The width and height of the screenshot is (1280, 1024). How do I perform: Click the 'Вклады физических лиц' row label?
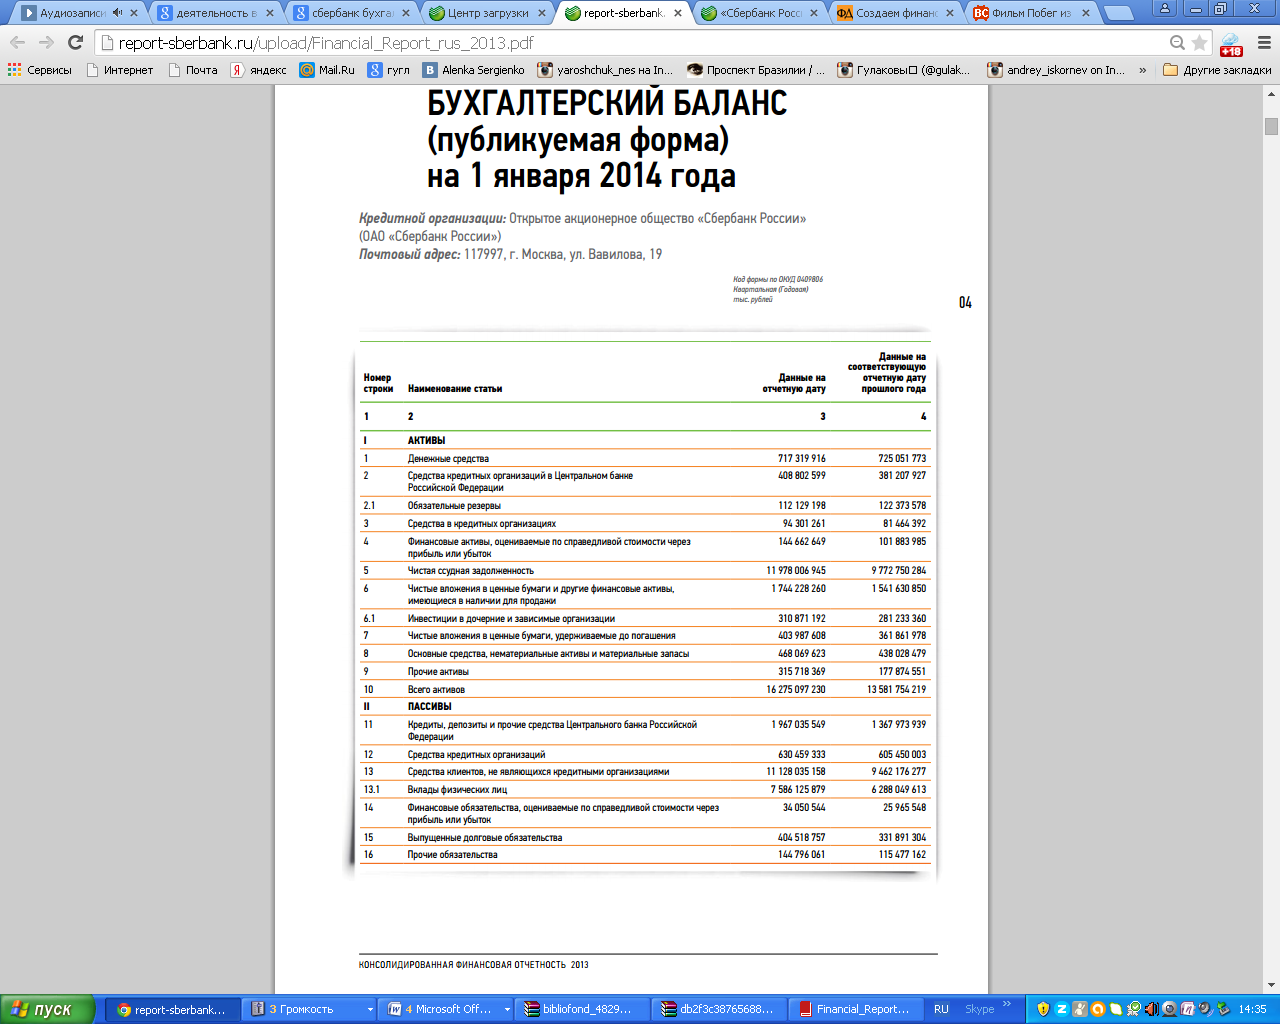[457, 790]
